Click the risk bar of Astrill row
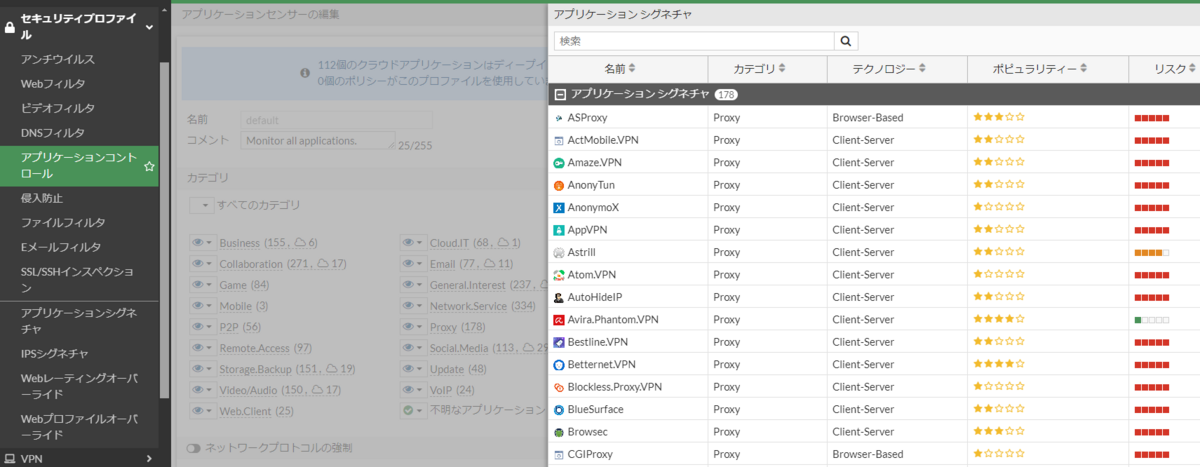This screenshot has width=1200, height=467. (x=1151, y=253)
